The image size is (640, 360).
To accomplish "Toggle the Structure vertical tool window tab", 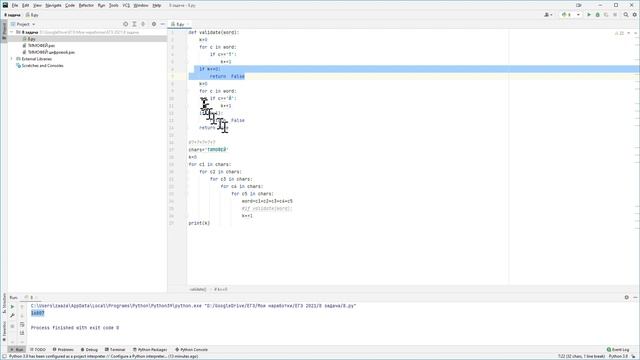I will click(4, 304).
